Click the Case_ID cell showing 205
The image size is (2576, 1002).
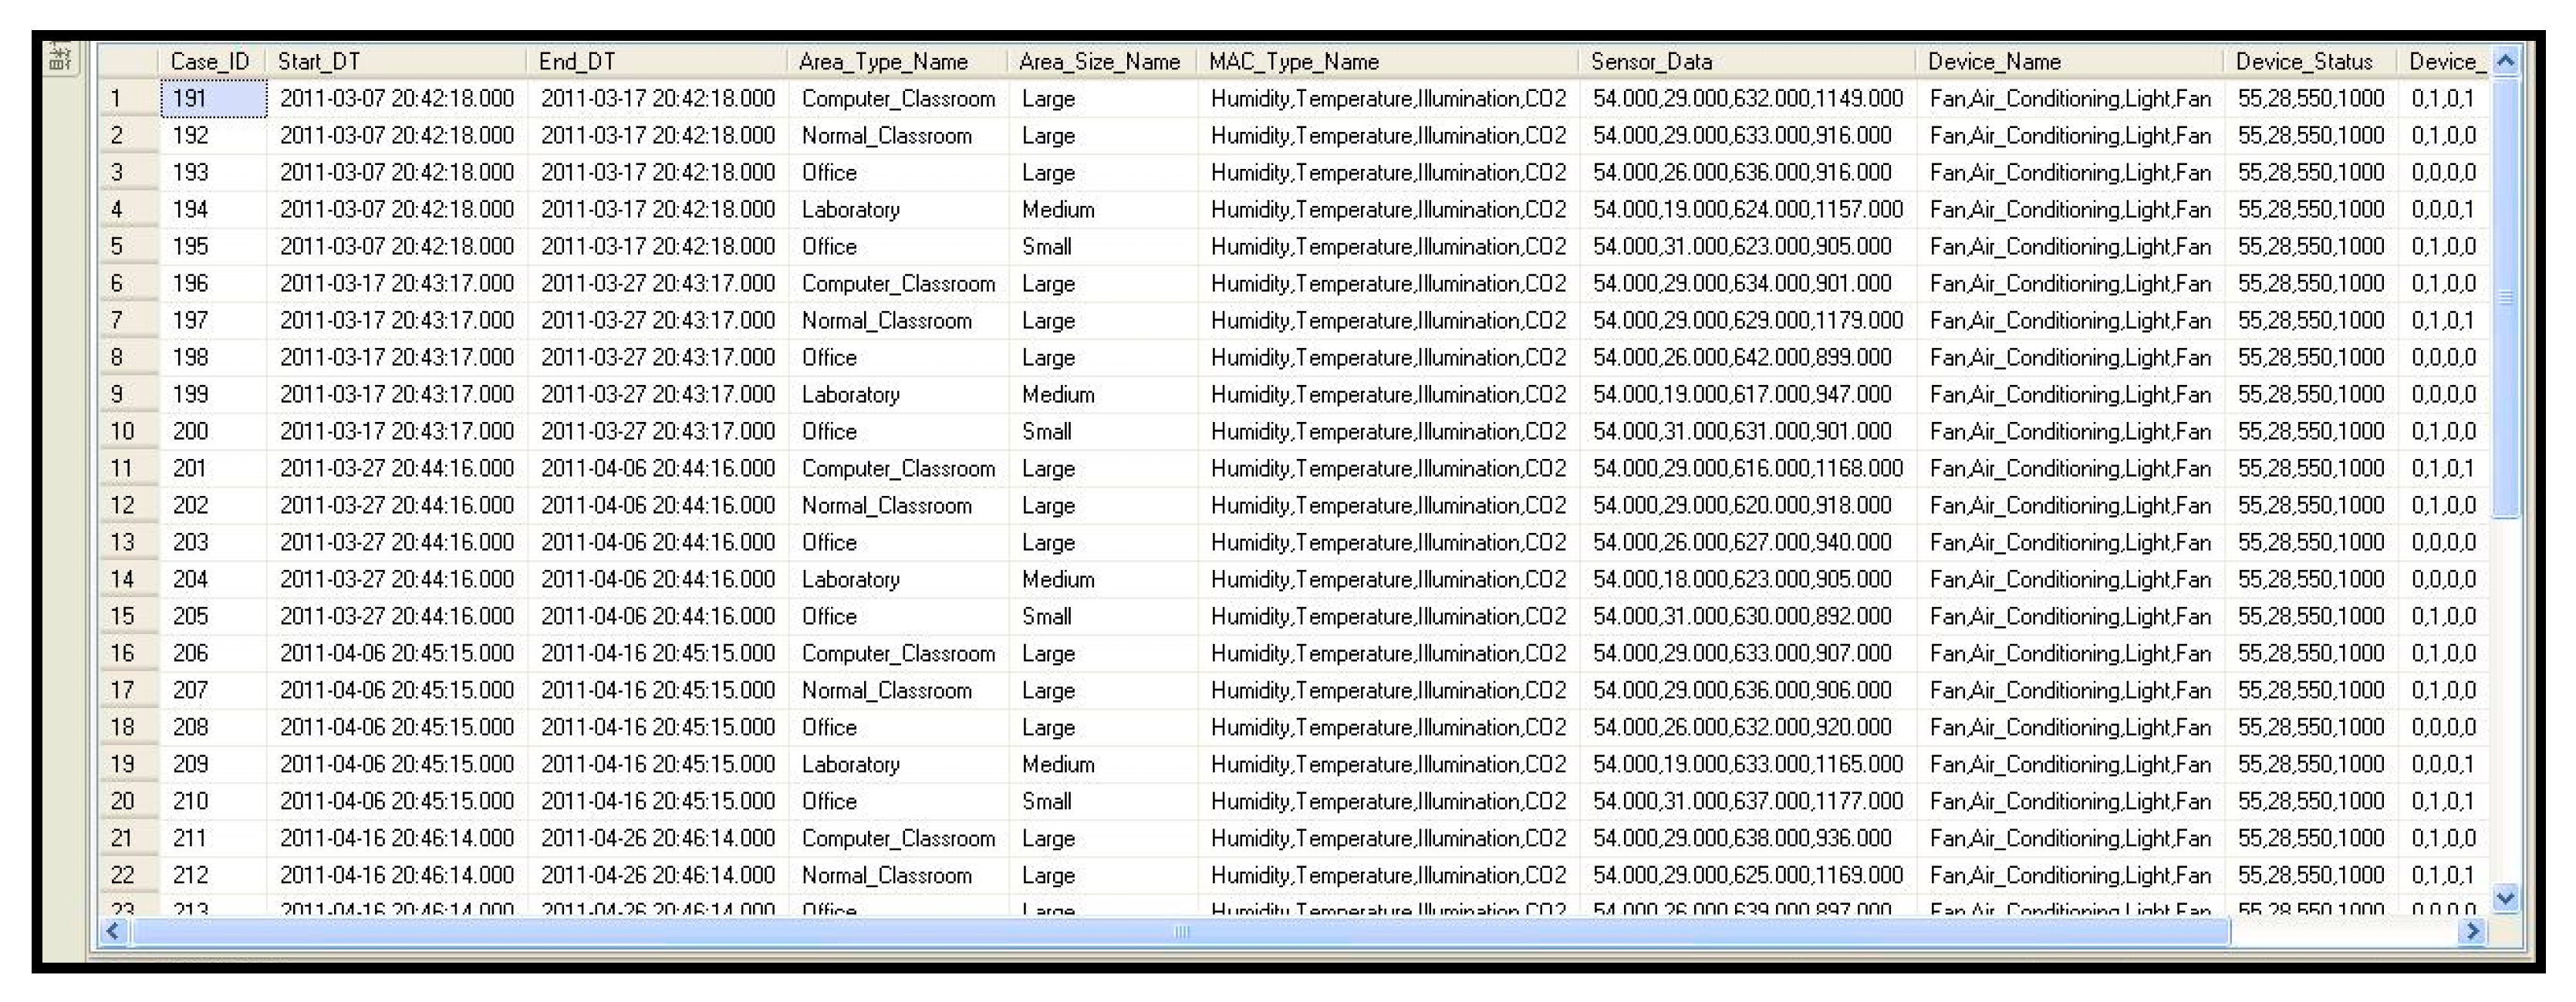[x=213, y=616]
